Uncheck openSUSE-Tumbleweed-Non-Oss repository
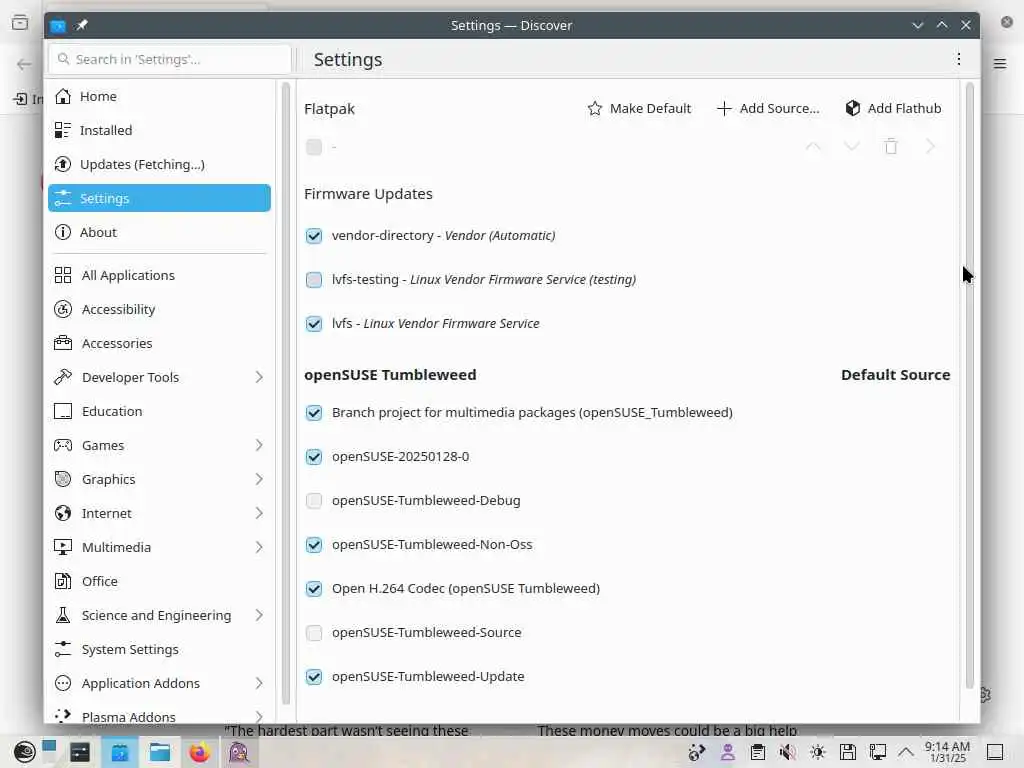1024x768 pixels. (313, 545)
